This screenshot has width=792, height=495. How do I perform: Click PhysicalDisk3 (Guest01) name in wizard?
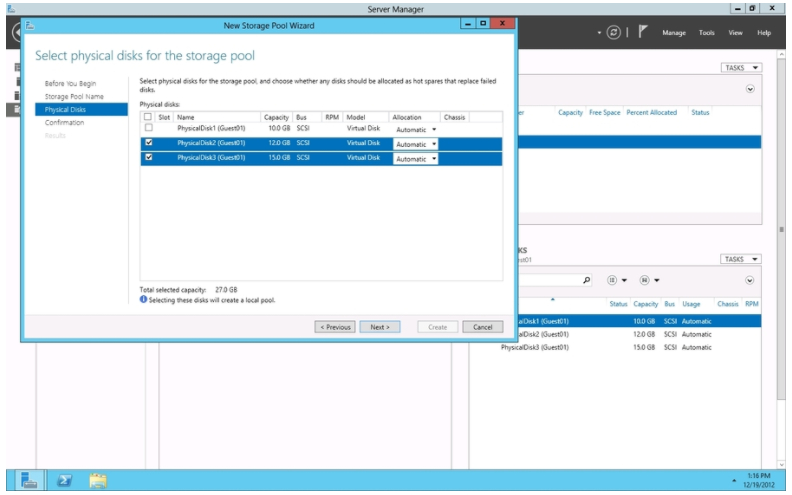point(211,158)
